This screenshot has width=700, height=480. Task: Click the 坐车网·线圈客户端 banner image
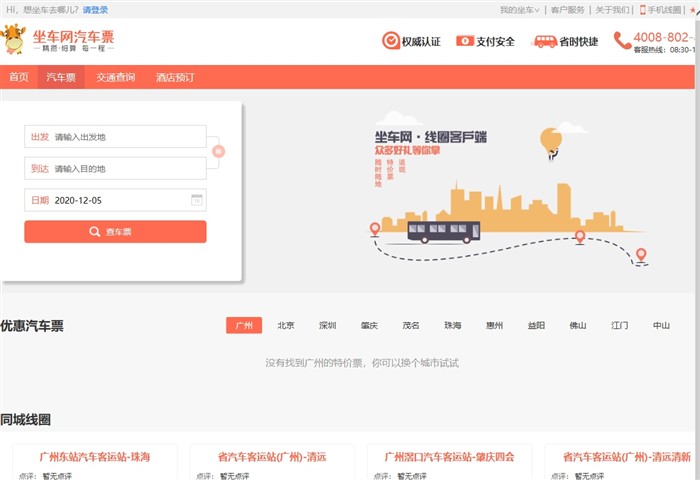(x=509, y=190)
